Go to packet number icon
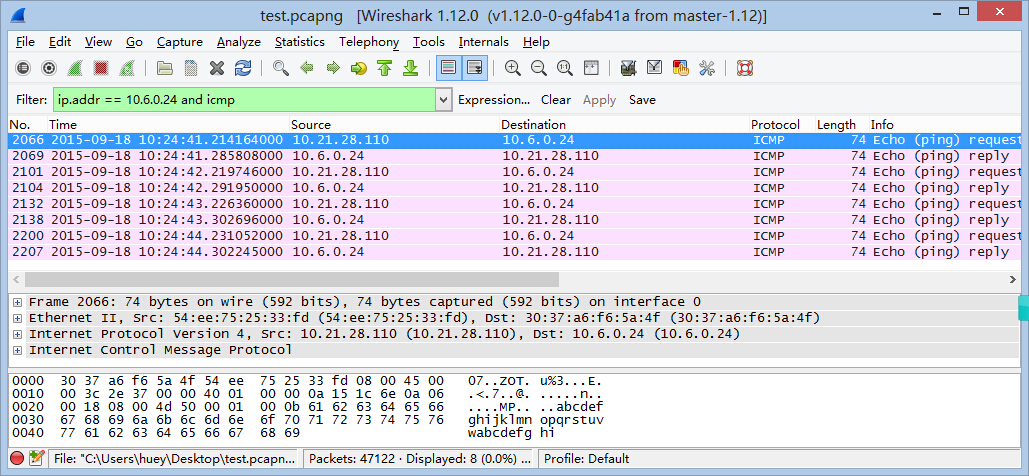The height and width of the screenshot is (476, 1029). 358,68
